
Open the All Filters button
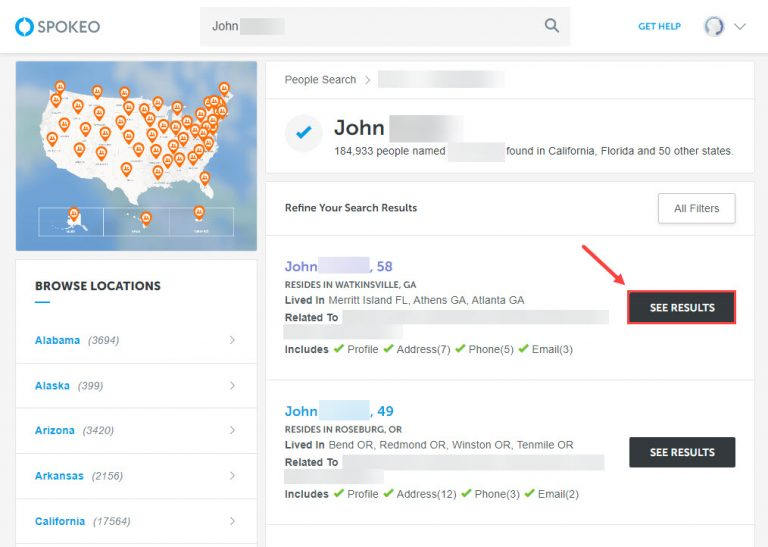pos(696,208)
